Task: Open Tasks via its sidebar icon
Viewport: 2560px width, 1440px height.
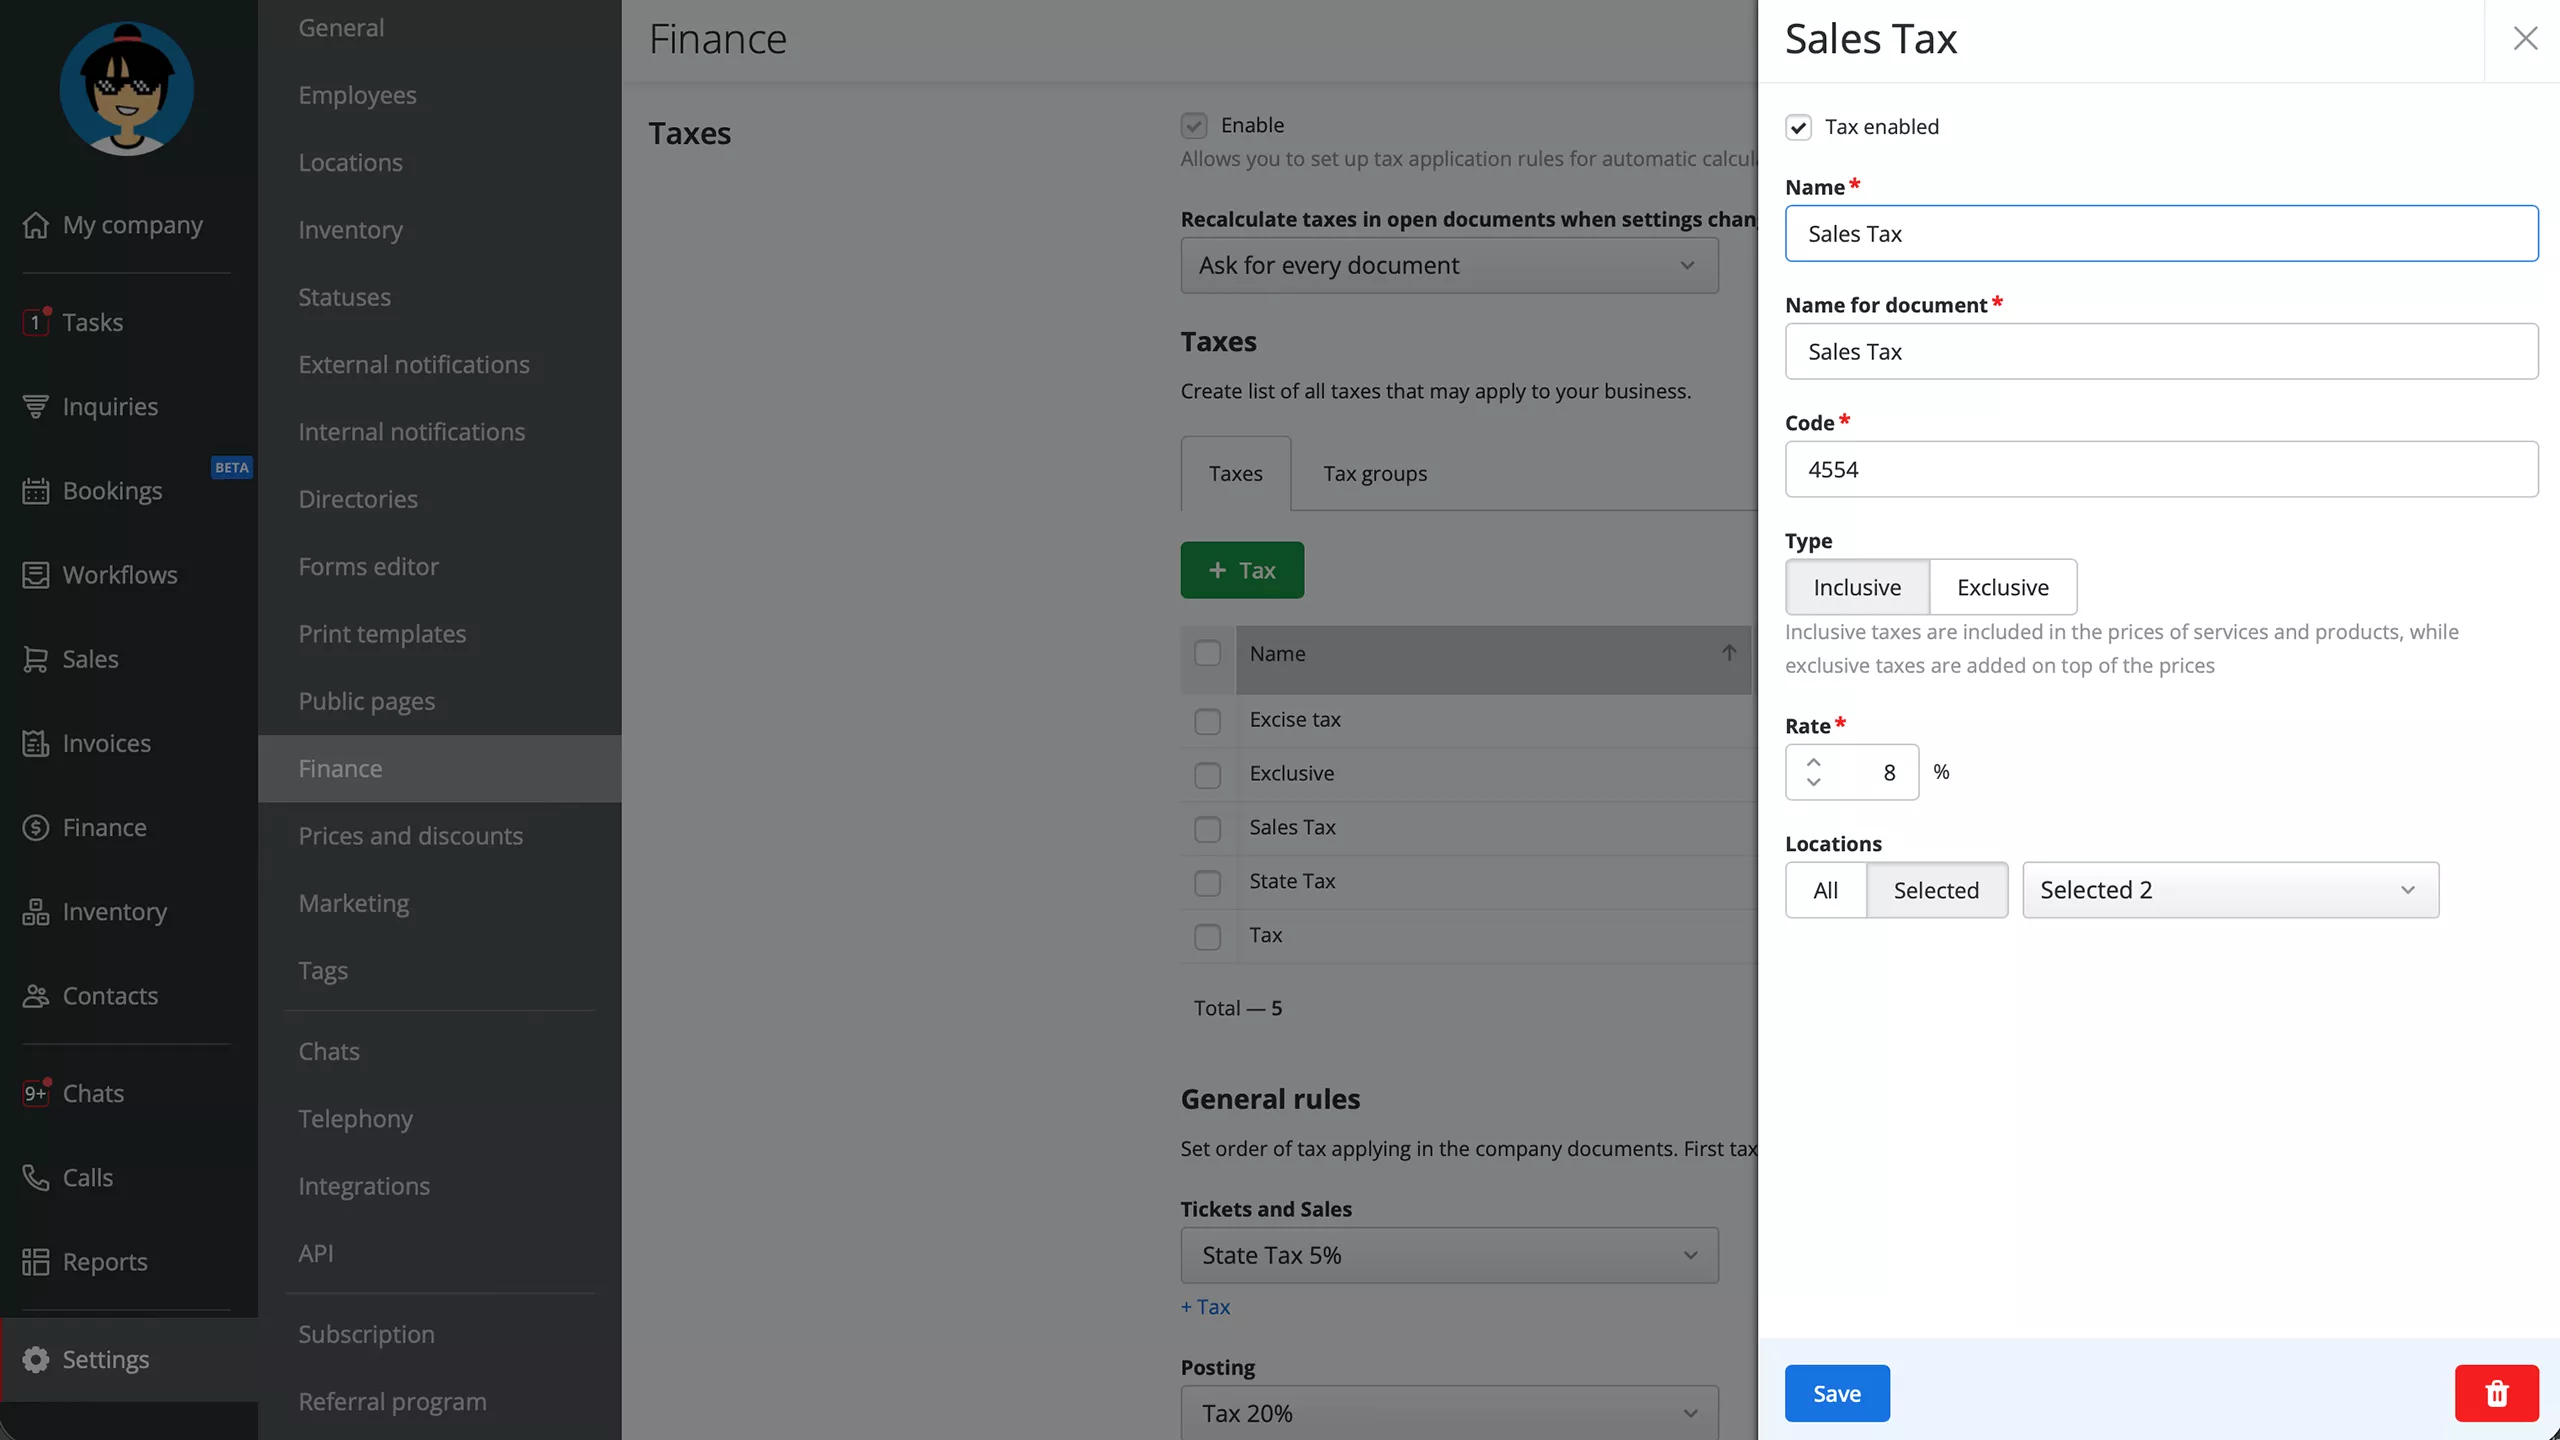Action: (36, 322)
